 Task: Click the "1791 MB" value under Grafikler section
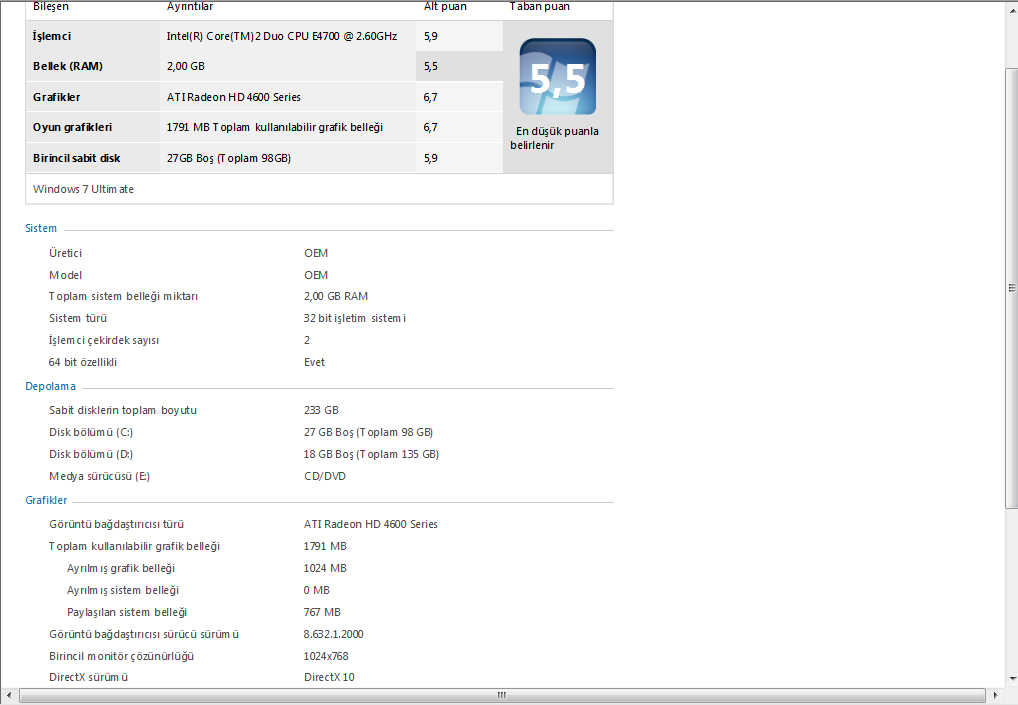[325, 547]
